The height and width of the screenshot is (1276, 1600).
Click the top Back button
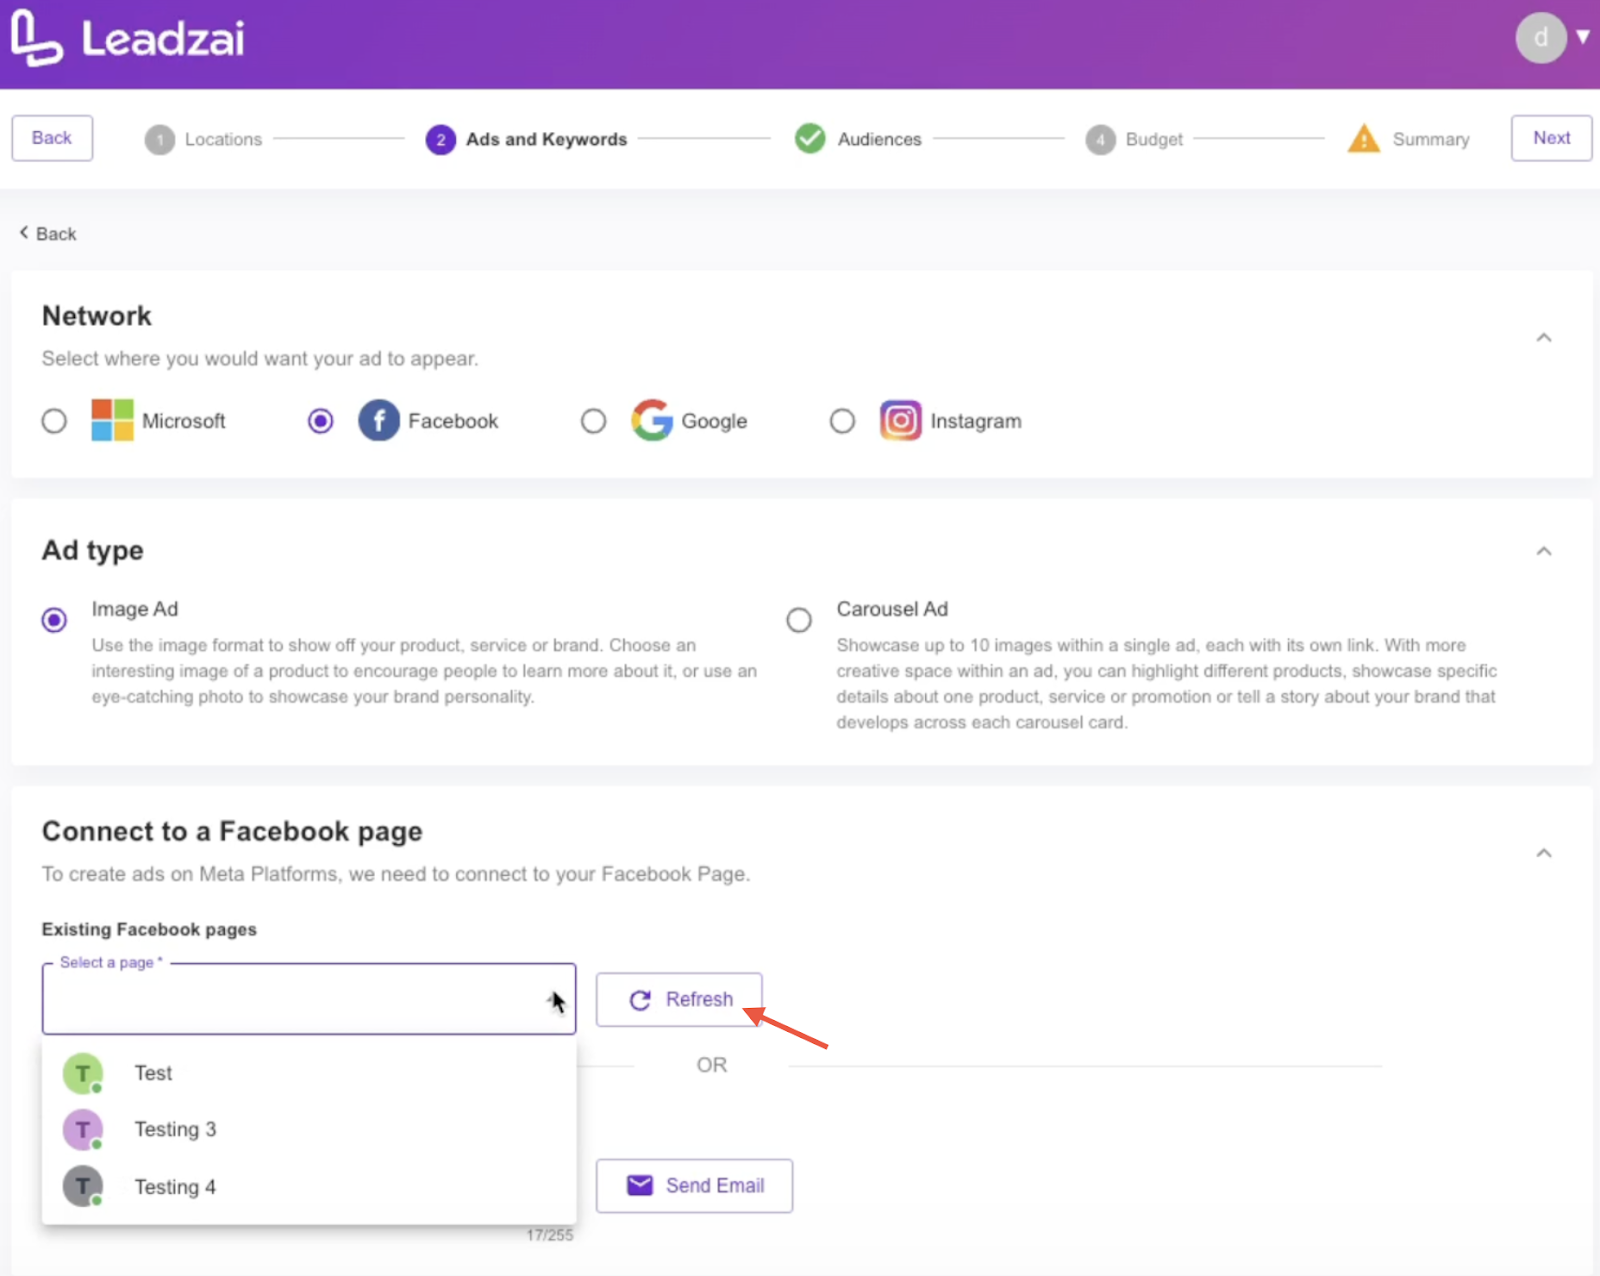coord(52,138)
